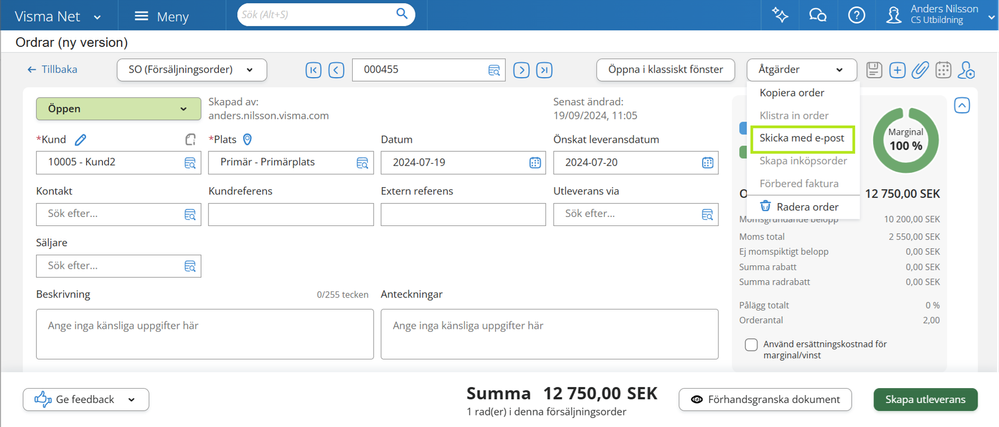
Task: Click the Kundreferens input field
Action: tap(291, 214)
